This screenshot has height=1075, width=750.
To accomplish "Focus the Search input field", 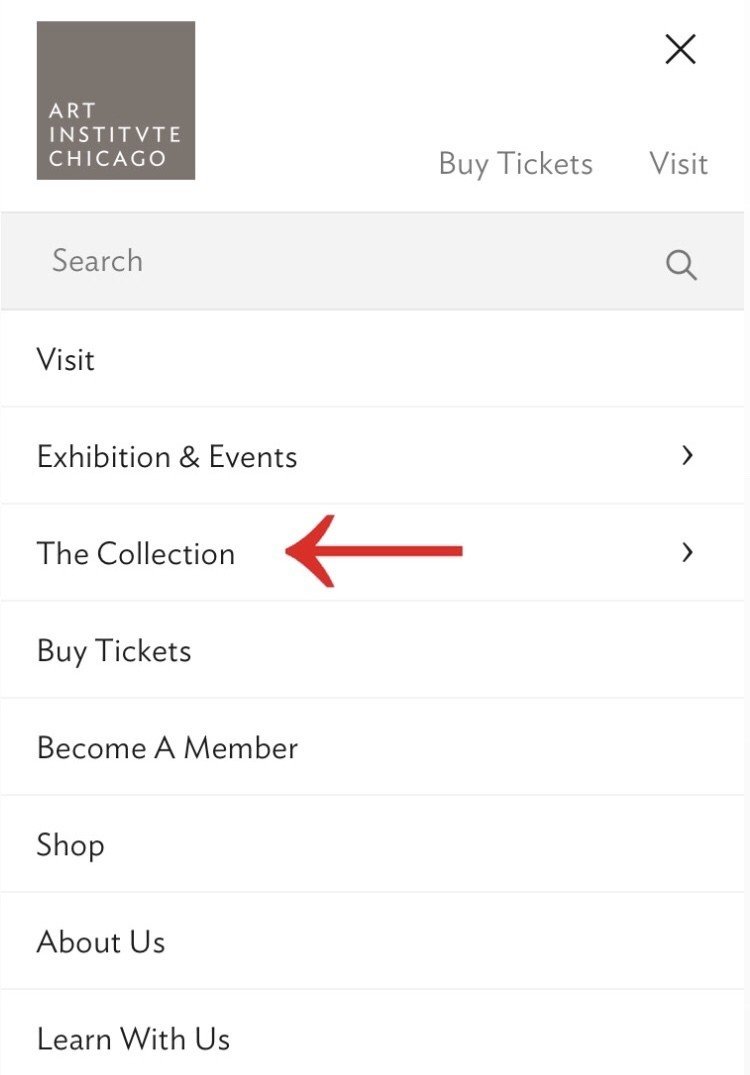I will pos(372,261).
